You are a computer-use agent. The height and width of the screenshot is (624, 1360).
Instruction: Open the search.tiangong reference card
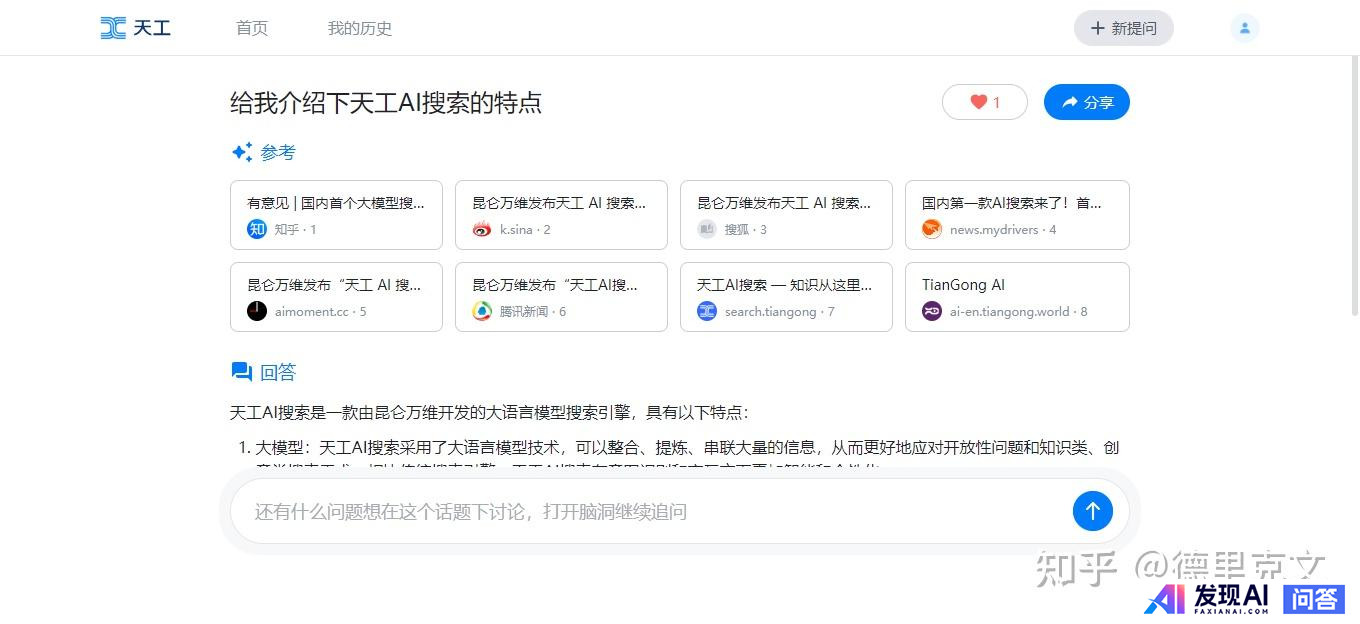(785, 296)
